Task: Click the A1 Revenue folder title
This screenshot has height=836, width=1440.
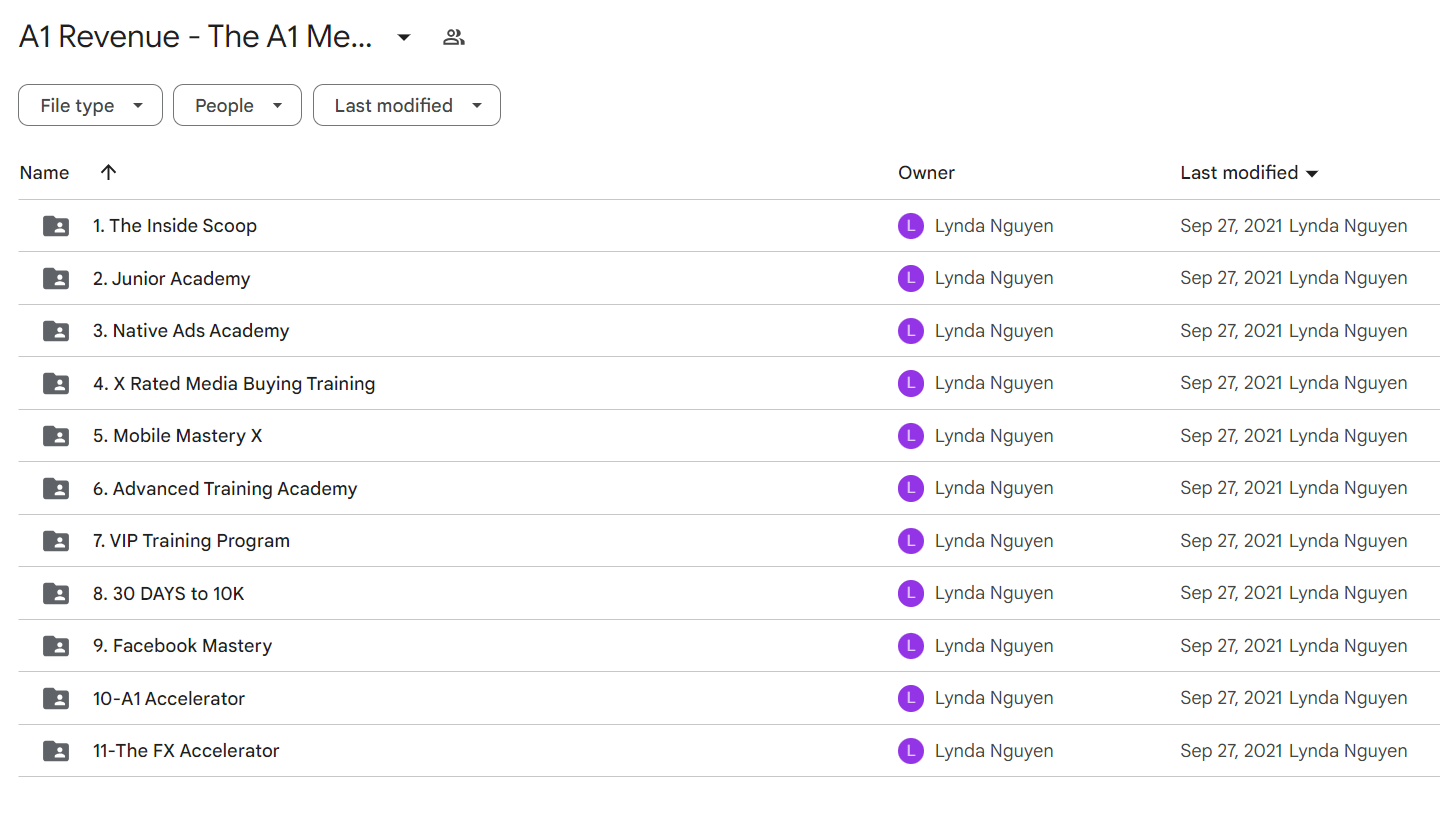Action: coord(196,38)
